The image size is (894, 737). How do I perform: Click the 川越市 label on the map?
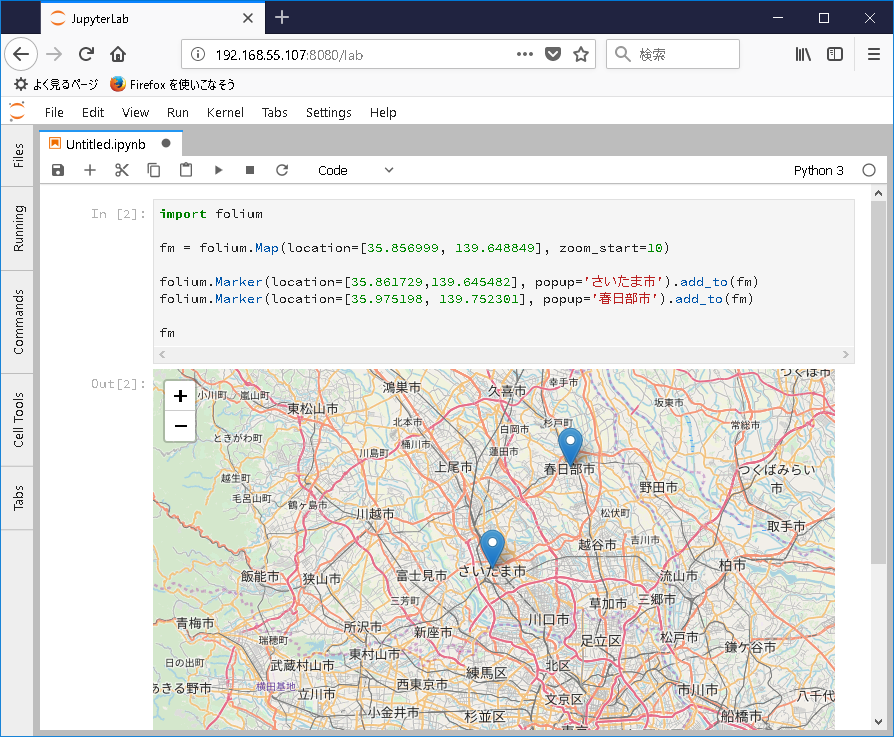[375, 514]
